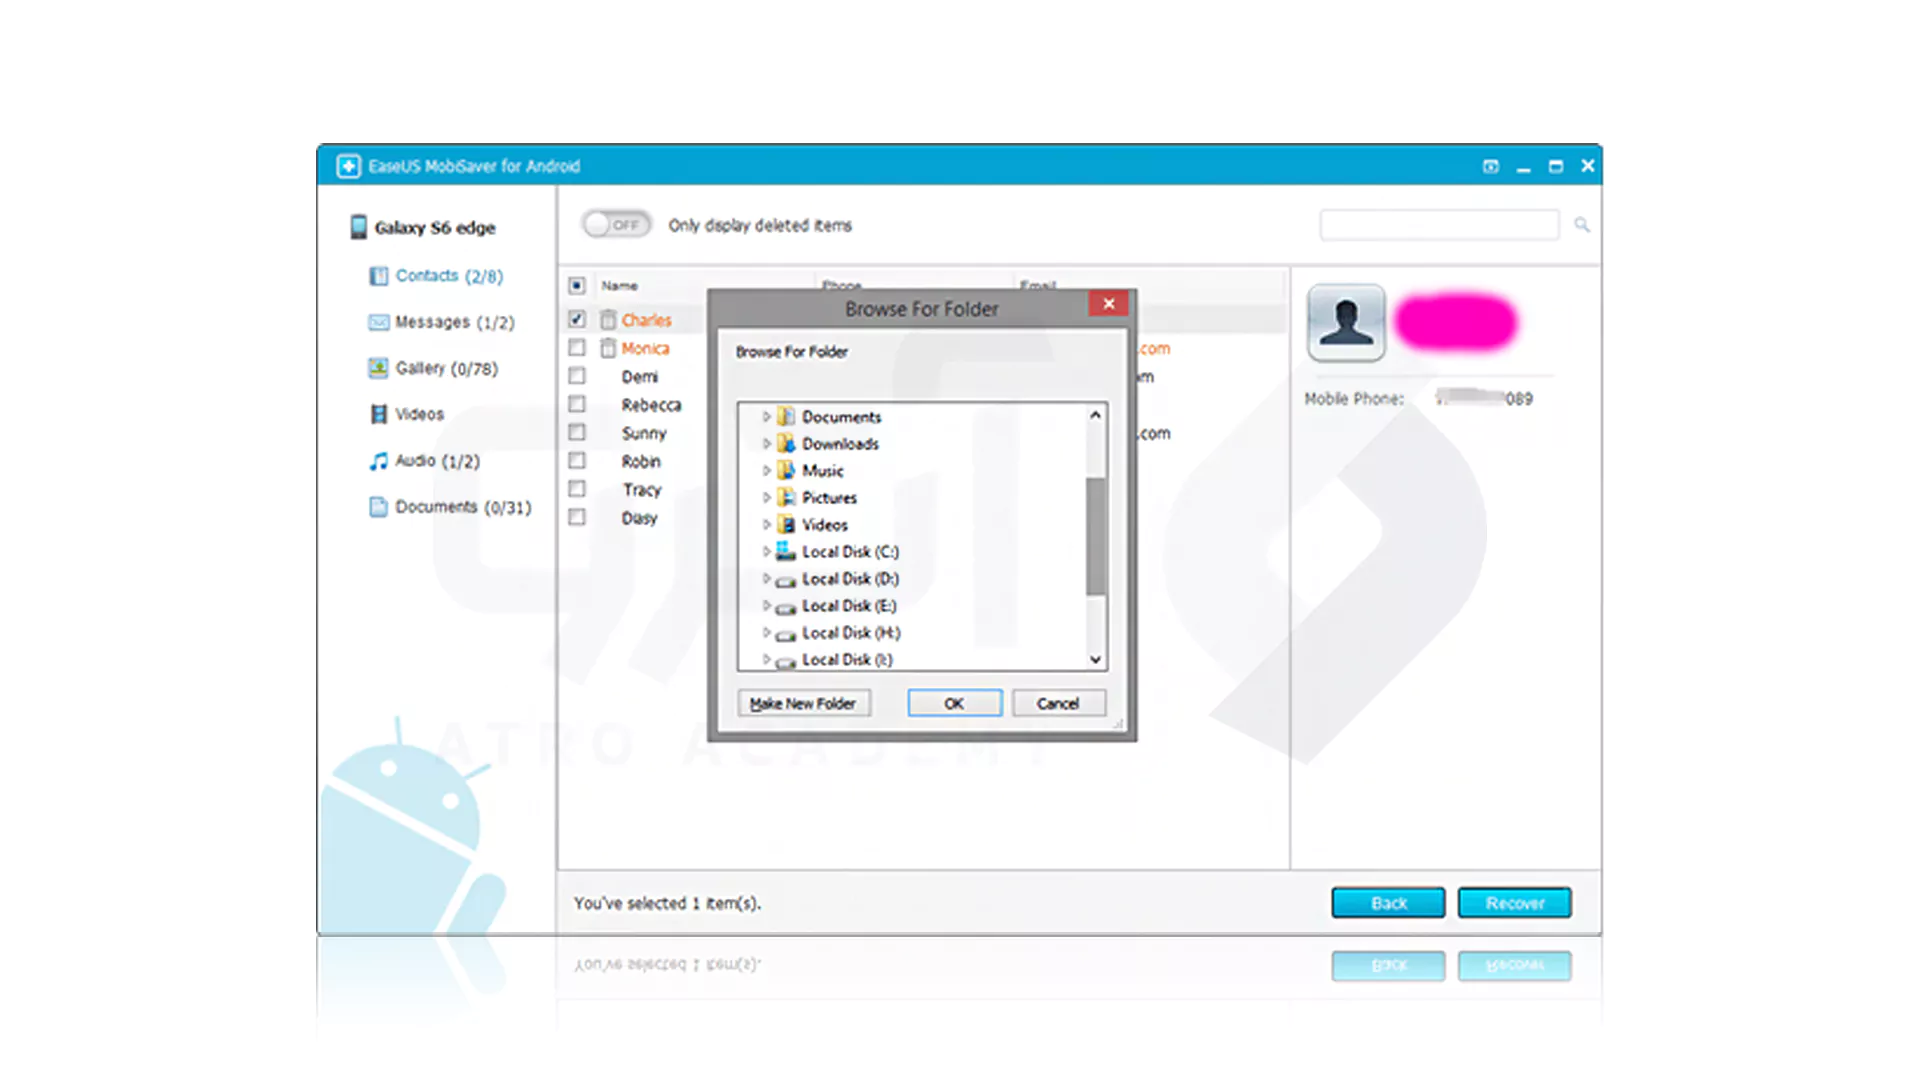Screen dimensions: 1920x1080
Task: Click the folder list scroll down arrow
Action: pos(1096,660)
